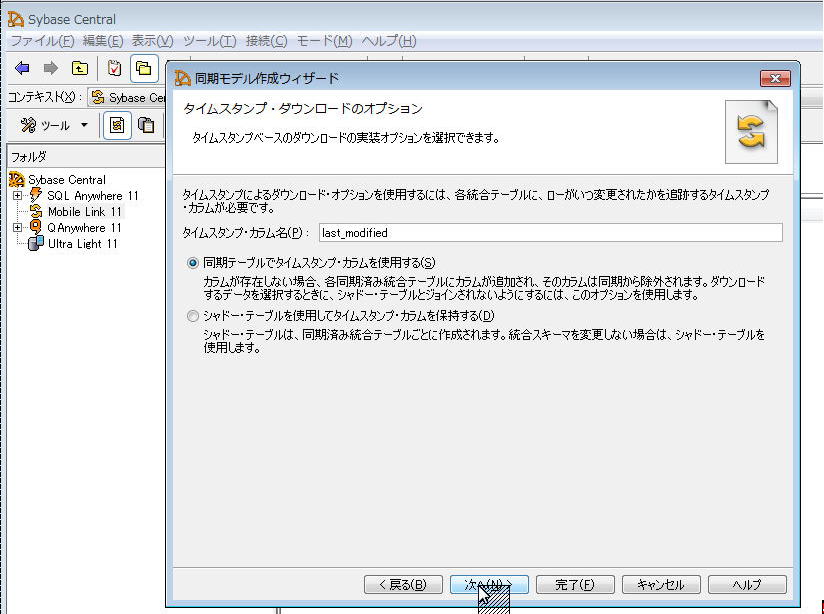Click the Sybase Central root tree node
The width and height of the screenshot is (824, 614).
click(x=66, y=180)
